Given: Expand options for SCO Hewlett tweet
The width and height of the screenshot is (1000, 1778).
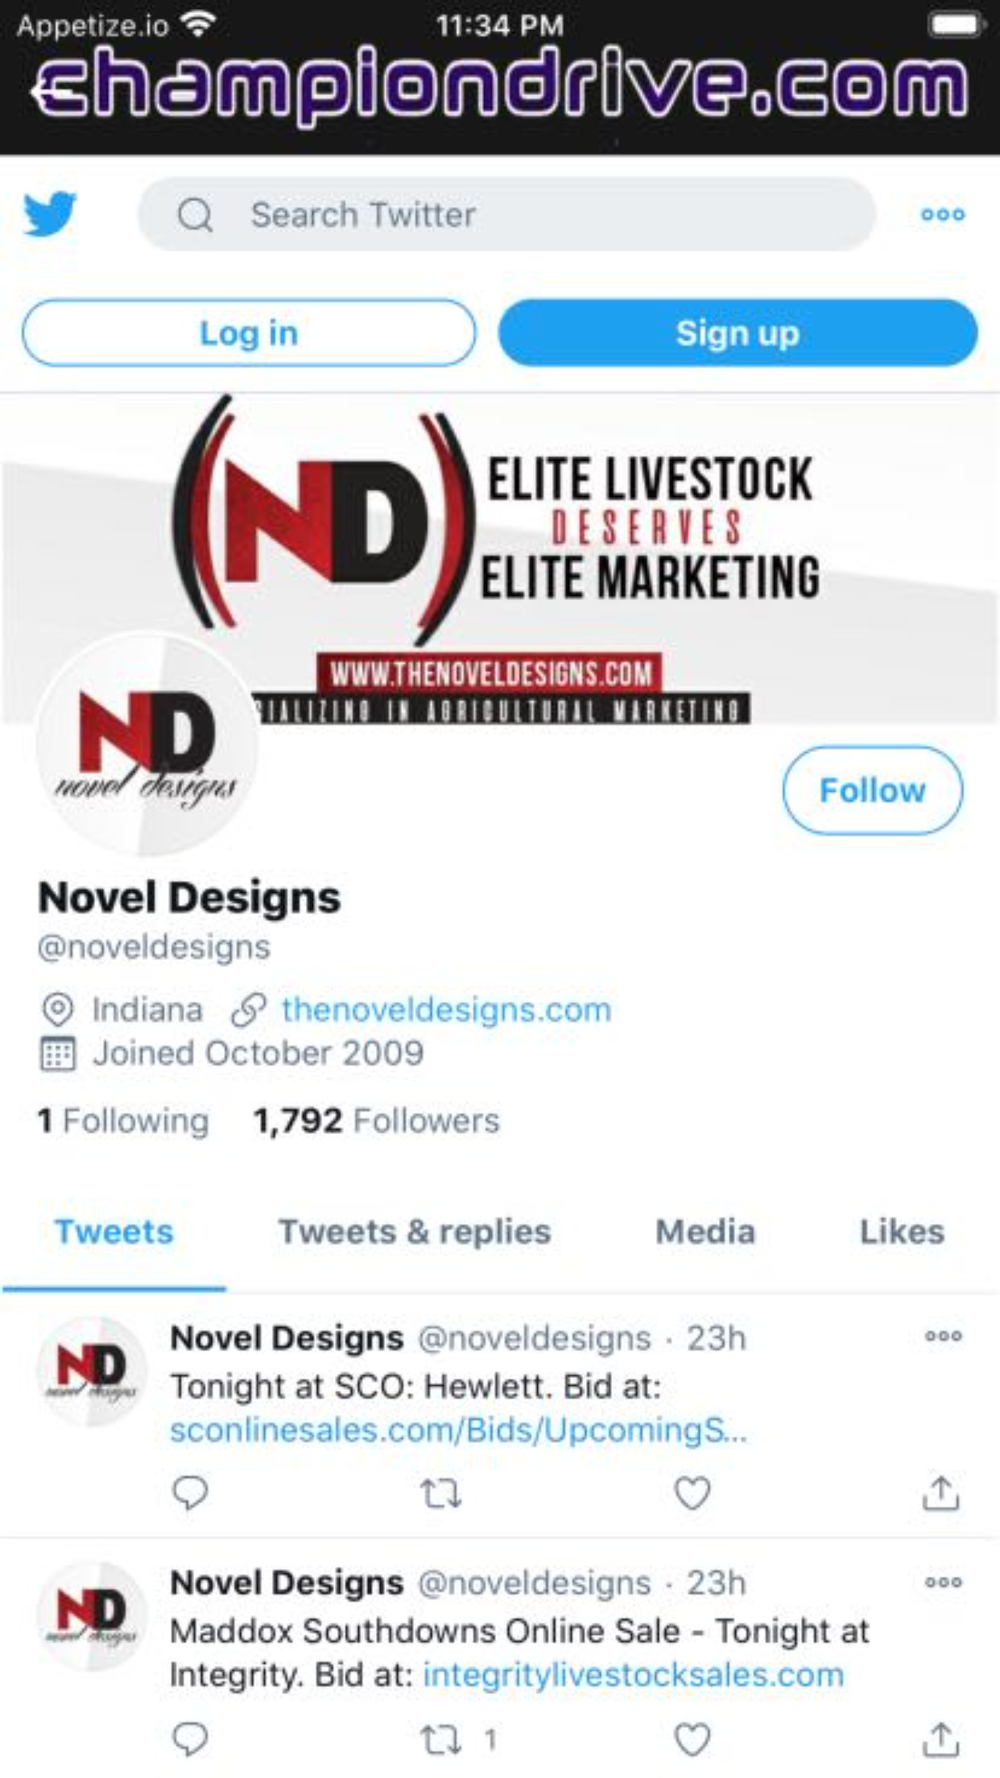Looking at the screenshot, I should 943,1336.
